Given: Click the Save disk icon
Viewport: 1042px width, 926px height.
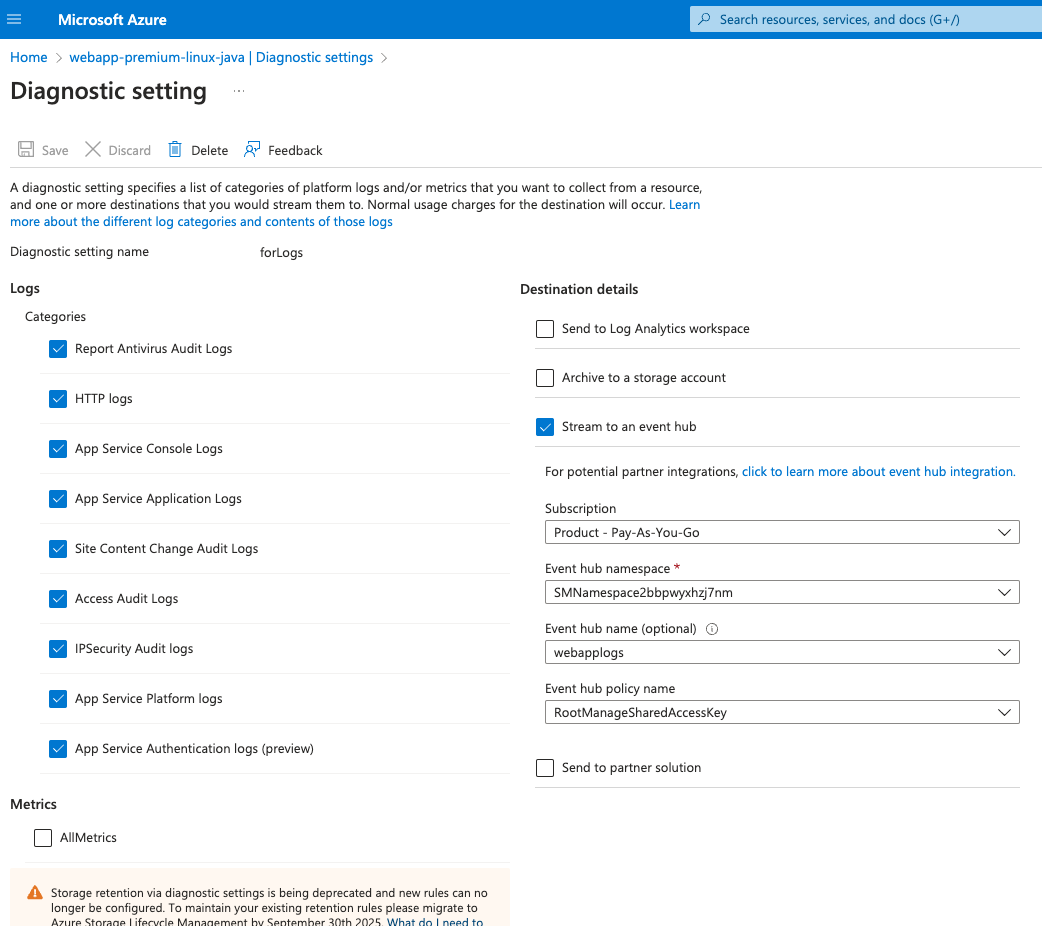Looking at the screenshot, I should pos(27,150).
